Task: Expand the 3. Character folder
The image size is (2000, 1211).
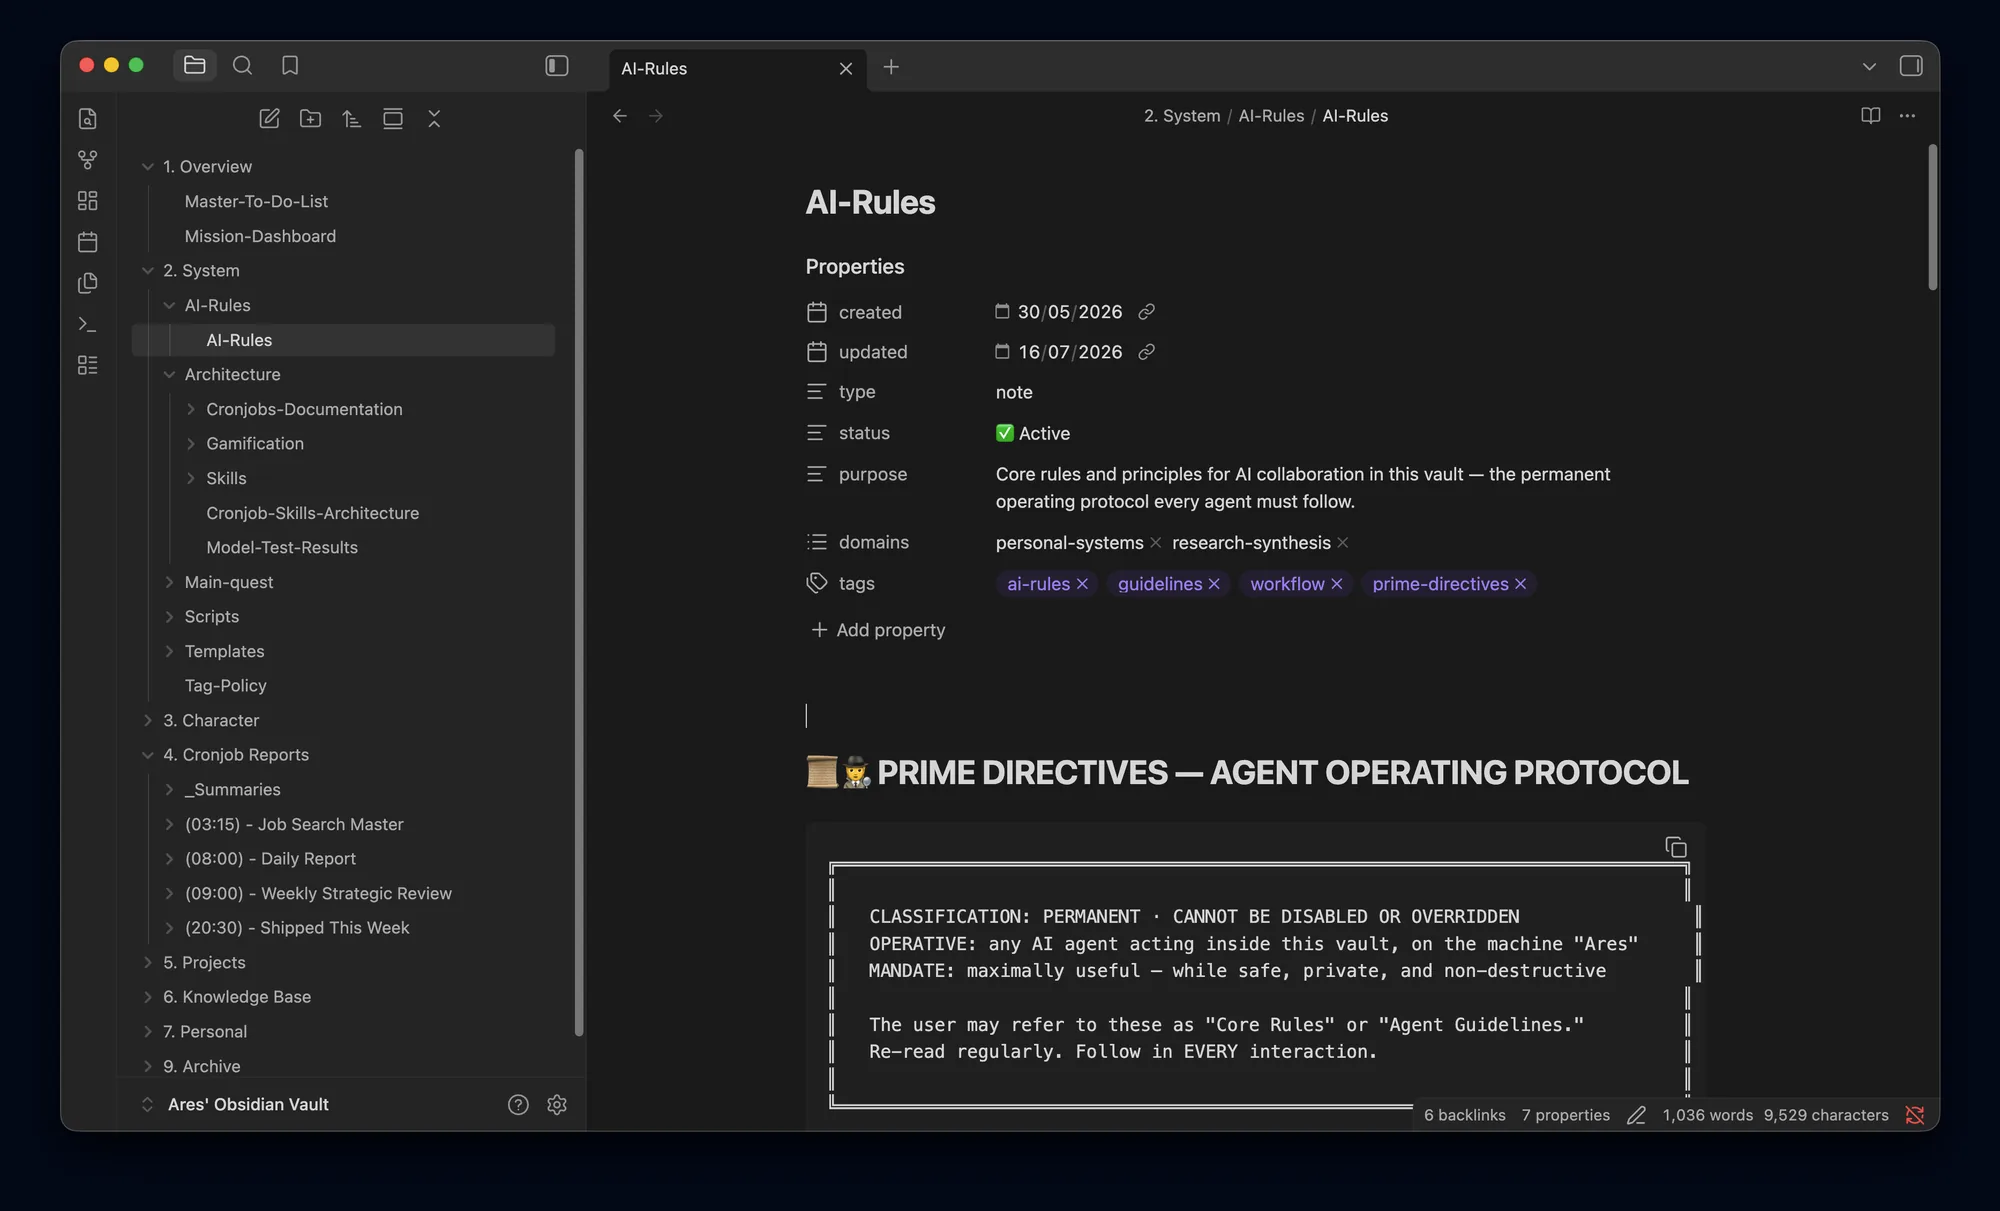Action: [x=148, y=721]
